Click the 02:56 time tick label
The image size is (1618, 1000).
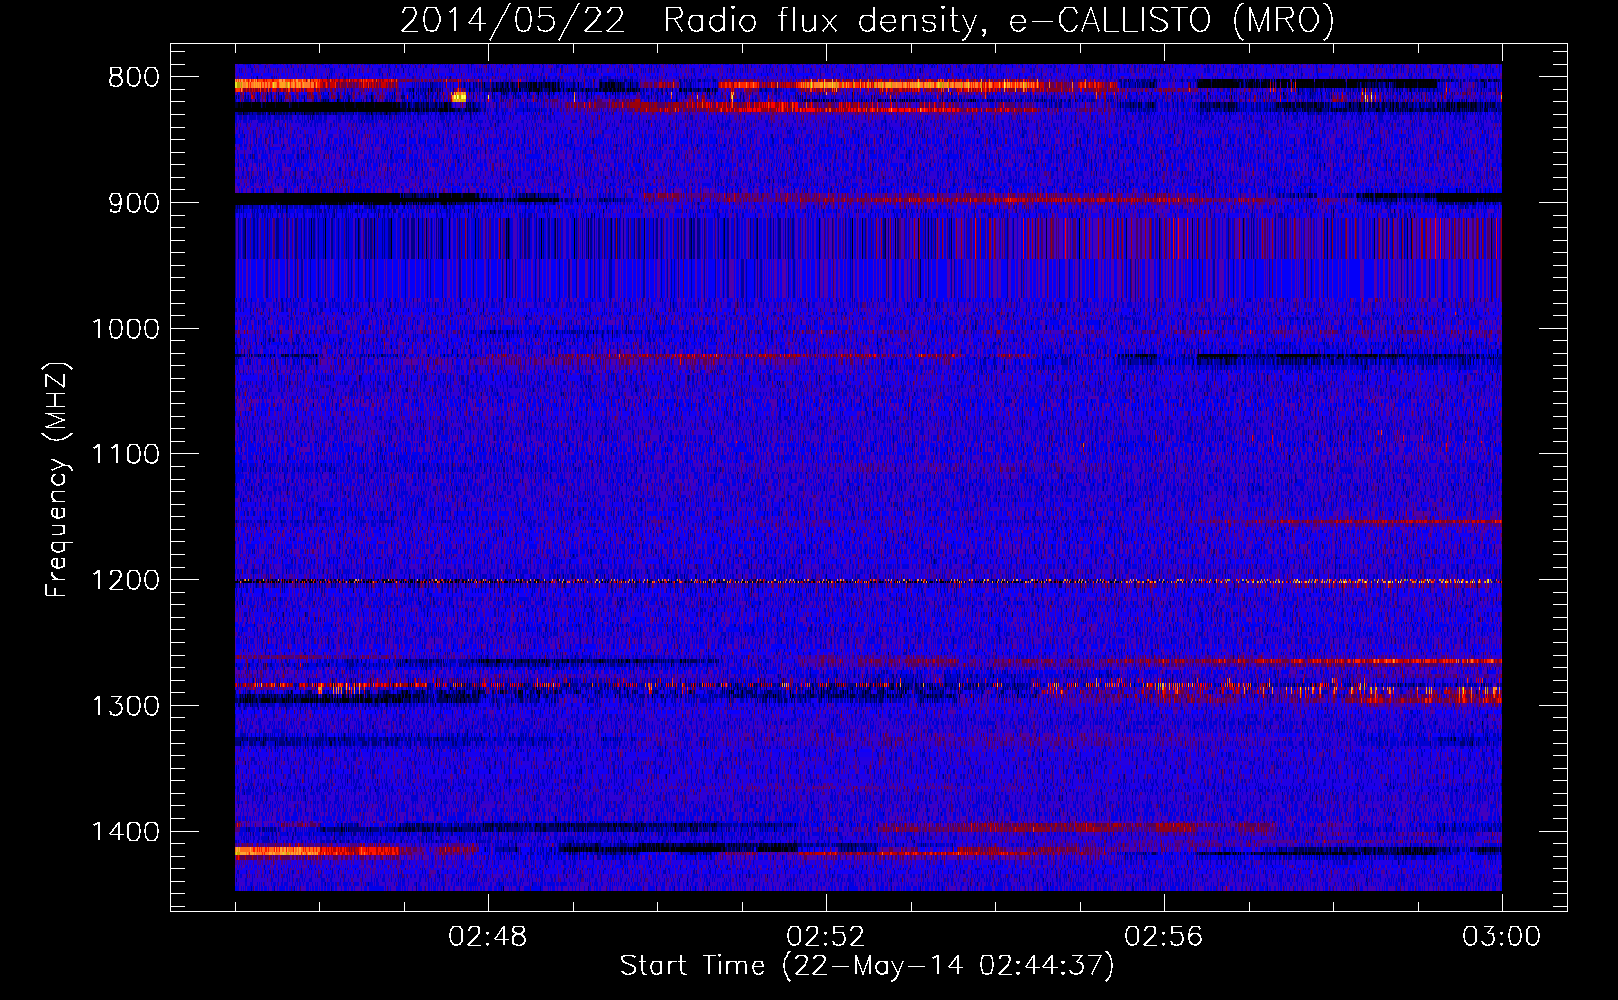(x=1164, y=937)
